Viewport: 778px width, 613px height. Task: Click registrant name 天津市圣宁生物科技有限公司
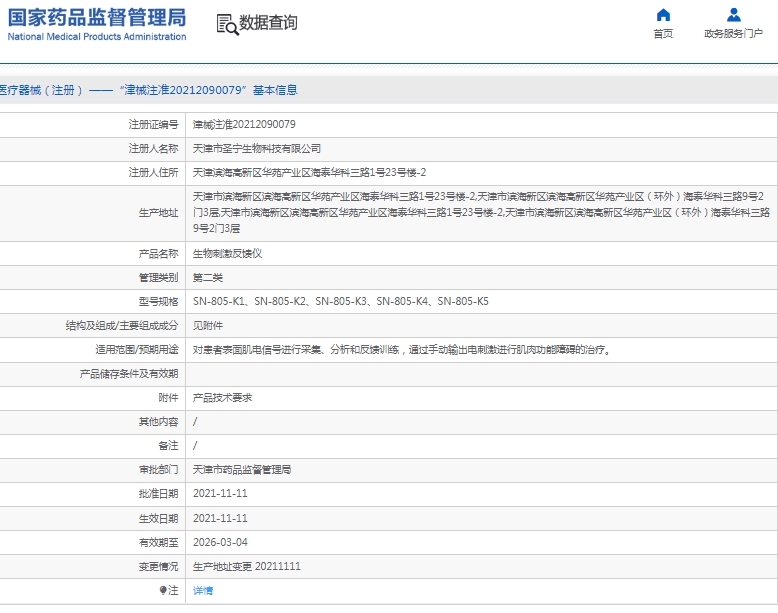257,148
